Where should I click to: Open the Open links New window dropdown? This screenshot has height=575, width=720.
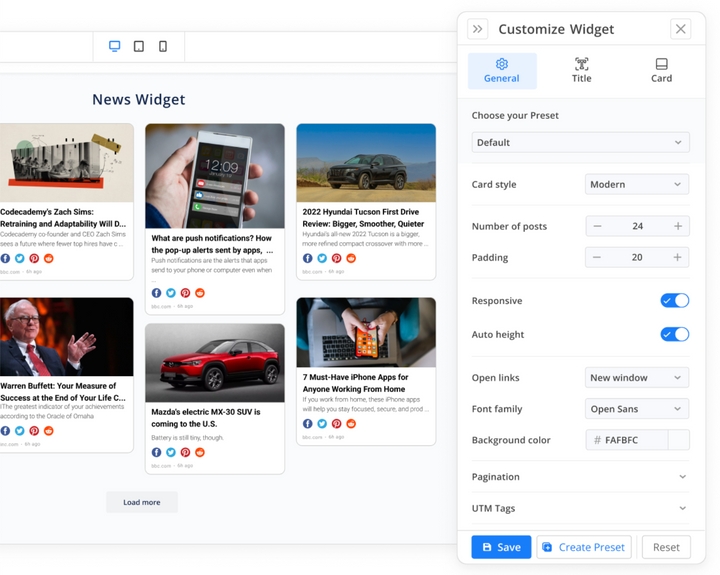coord(636,378)
